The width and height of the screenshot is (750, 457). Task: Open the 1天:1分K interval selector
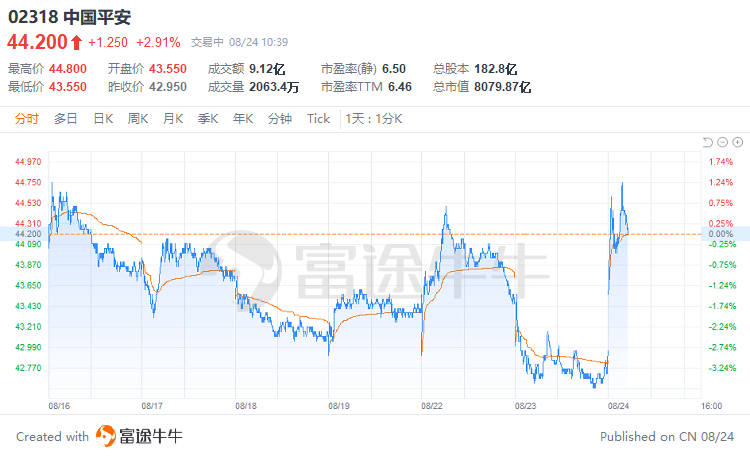(x=374, y=119)
